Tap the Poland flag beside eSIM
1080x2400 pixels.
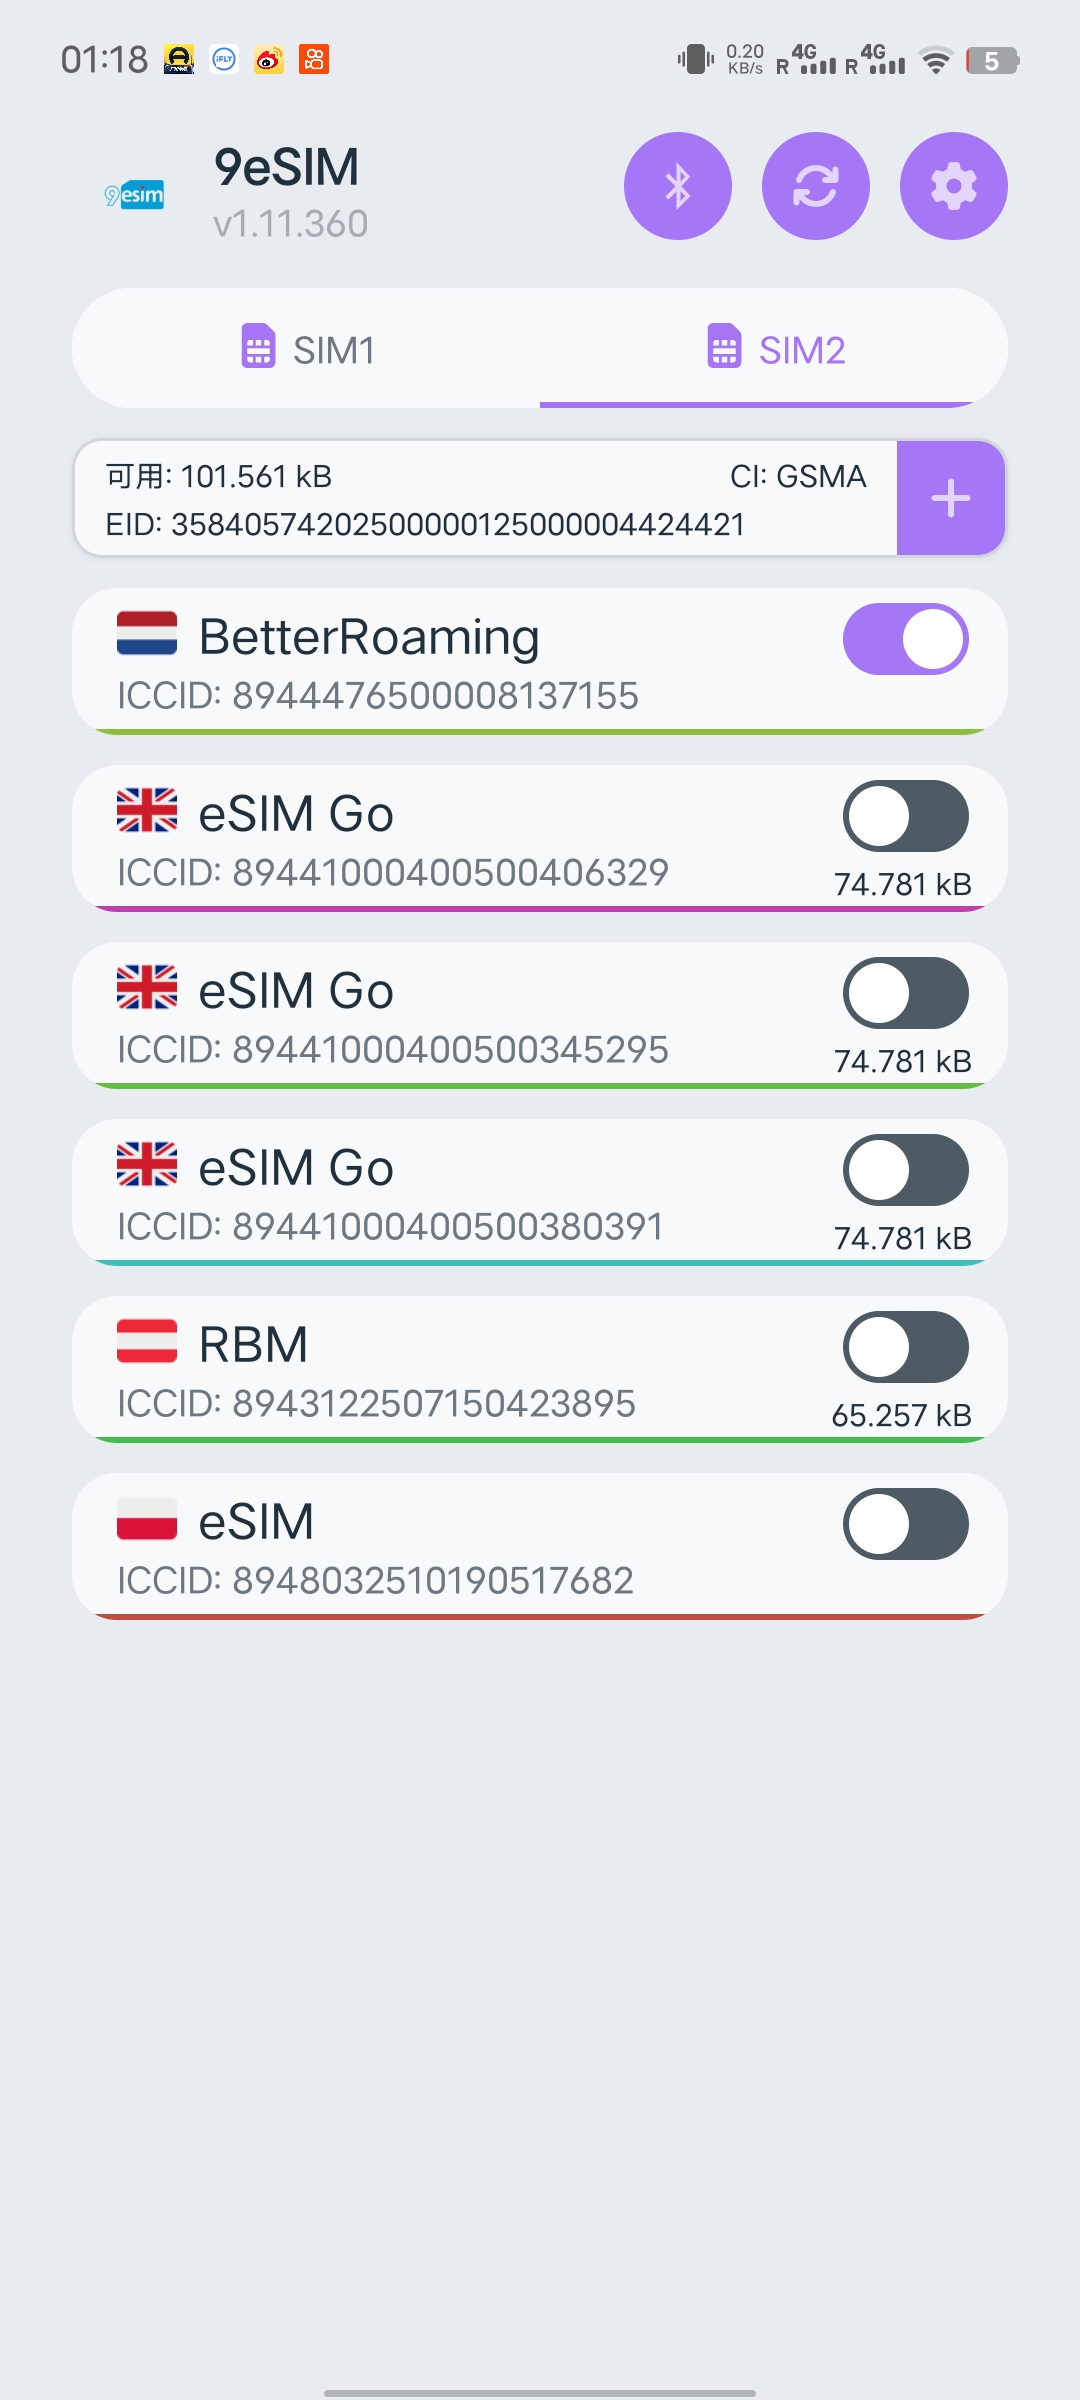pos(147,1519)
